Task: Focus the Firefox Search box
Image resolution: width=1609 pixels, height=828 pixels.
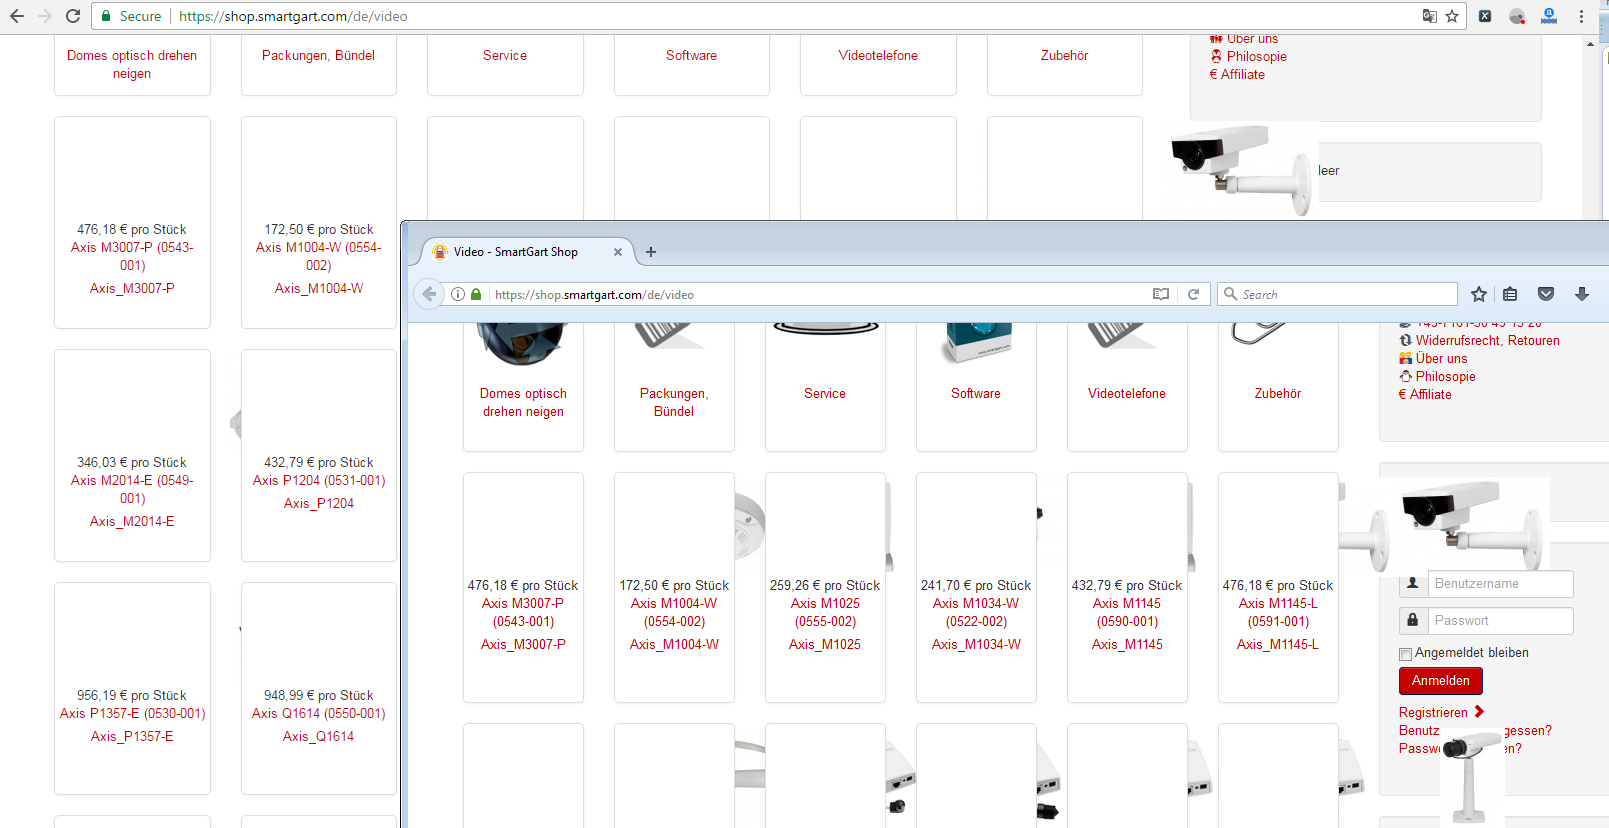Action: pyautogui.click(x=1337, y=294)
